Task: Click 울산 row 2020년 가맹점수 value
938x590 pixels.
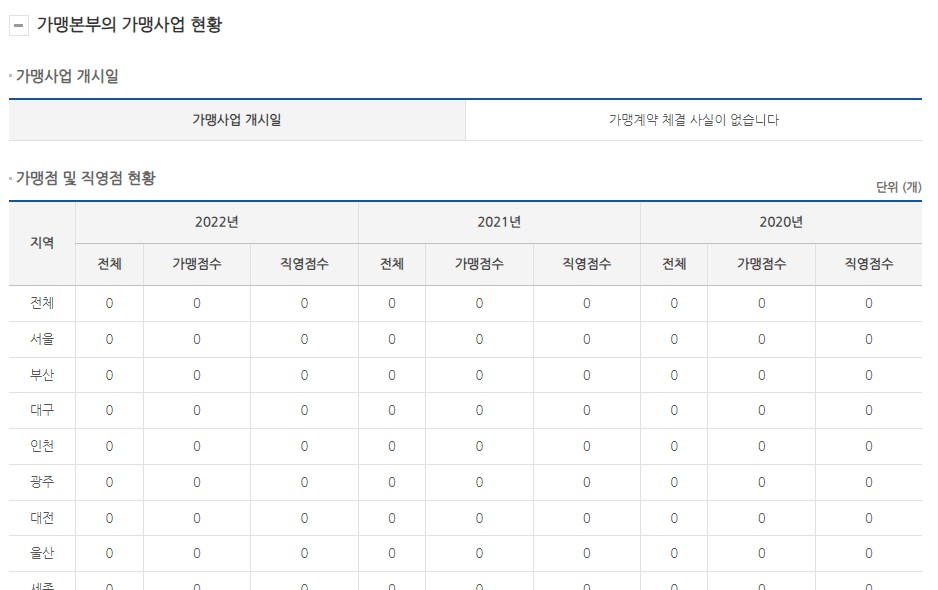Action: click(x=762, y=553)
